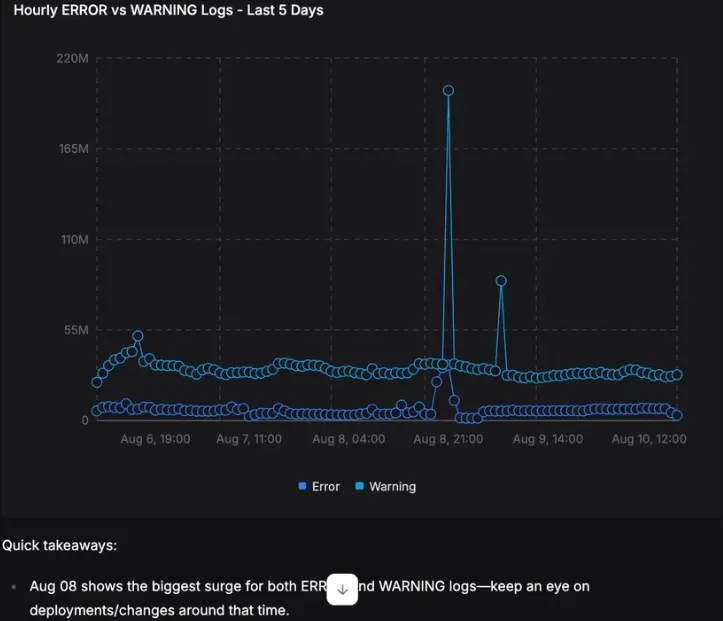
Task: Click the Aug 7, 11:00 axis label
Action: (x=249, y=439)
